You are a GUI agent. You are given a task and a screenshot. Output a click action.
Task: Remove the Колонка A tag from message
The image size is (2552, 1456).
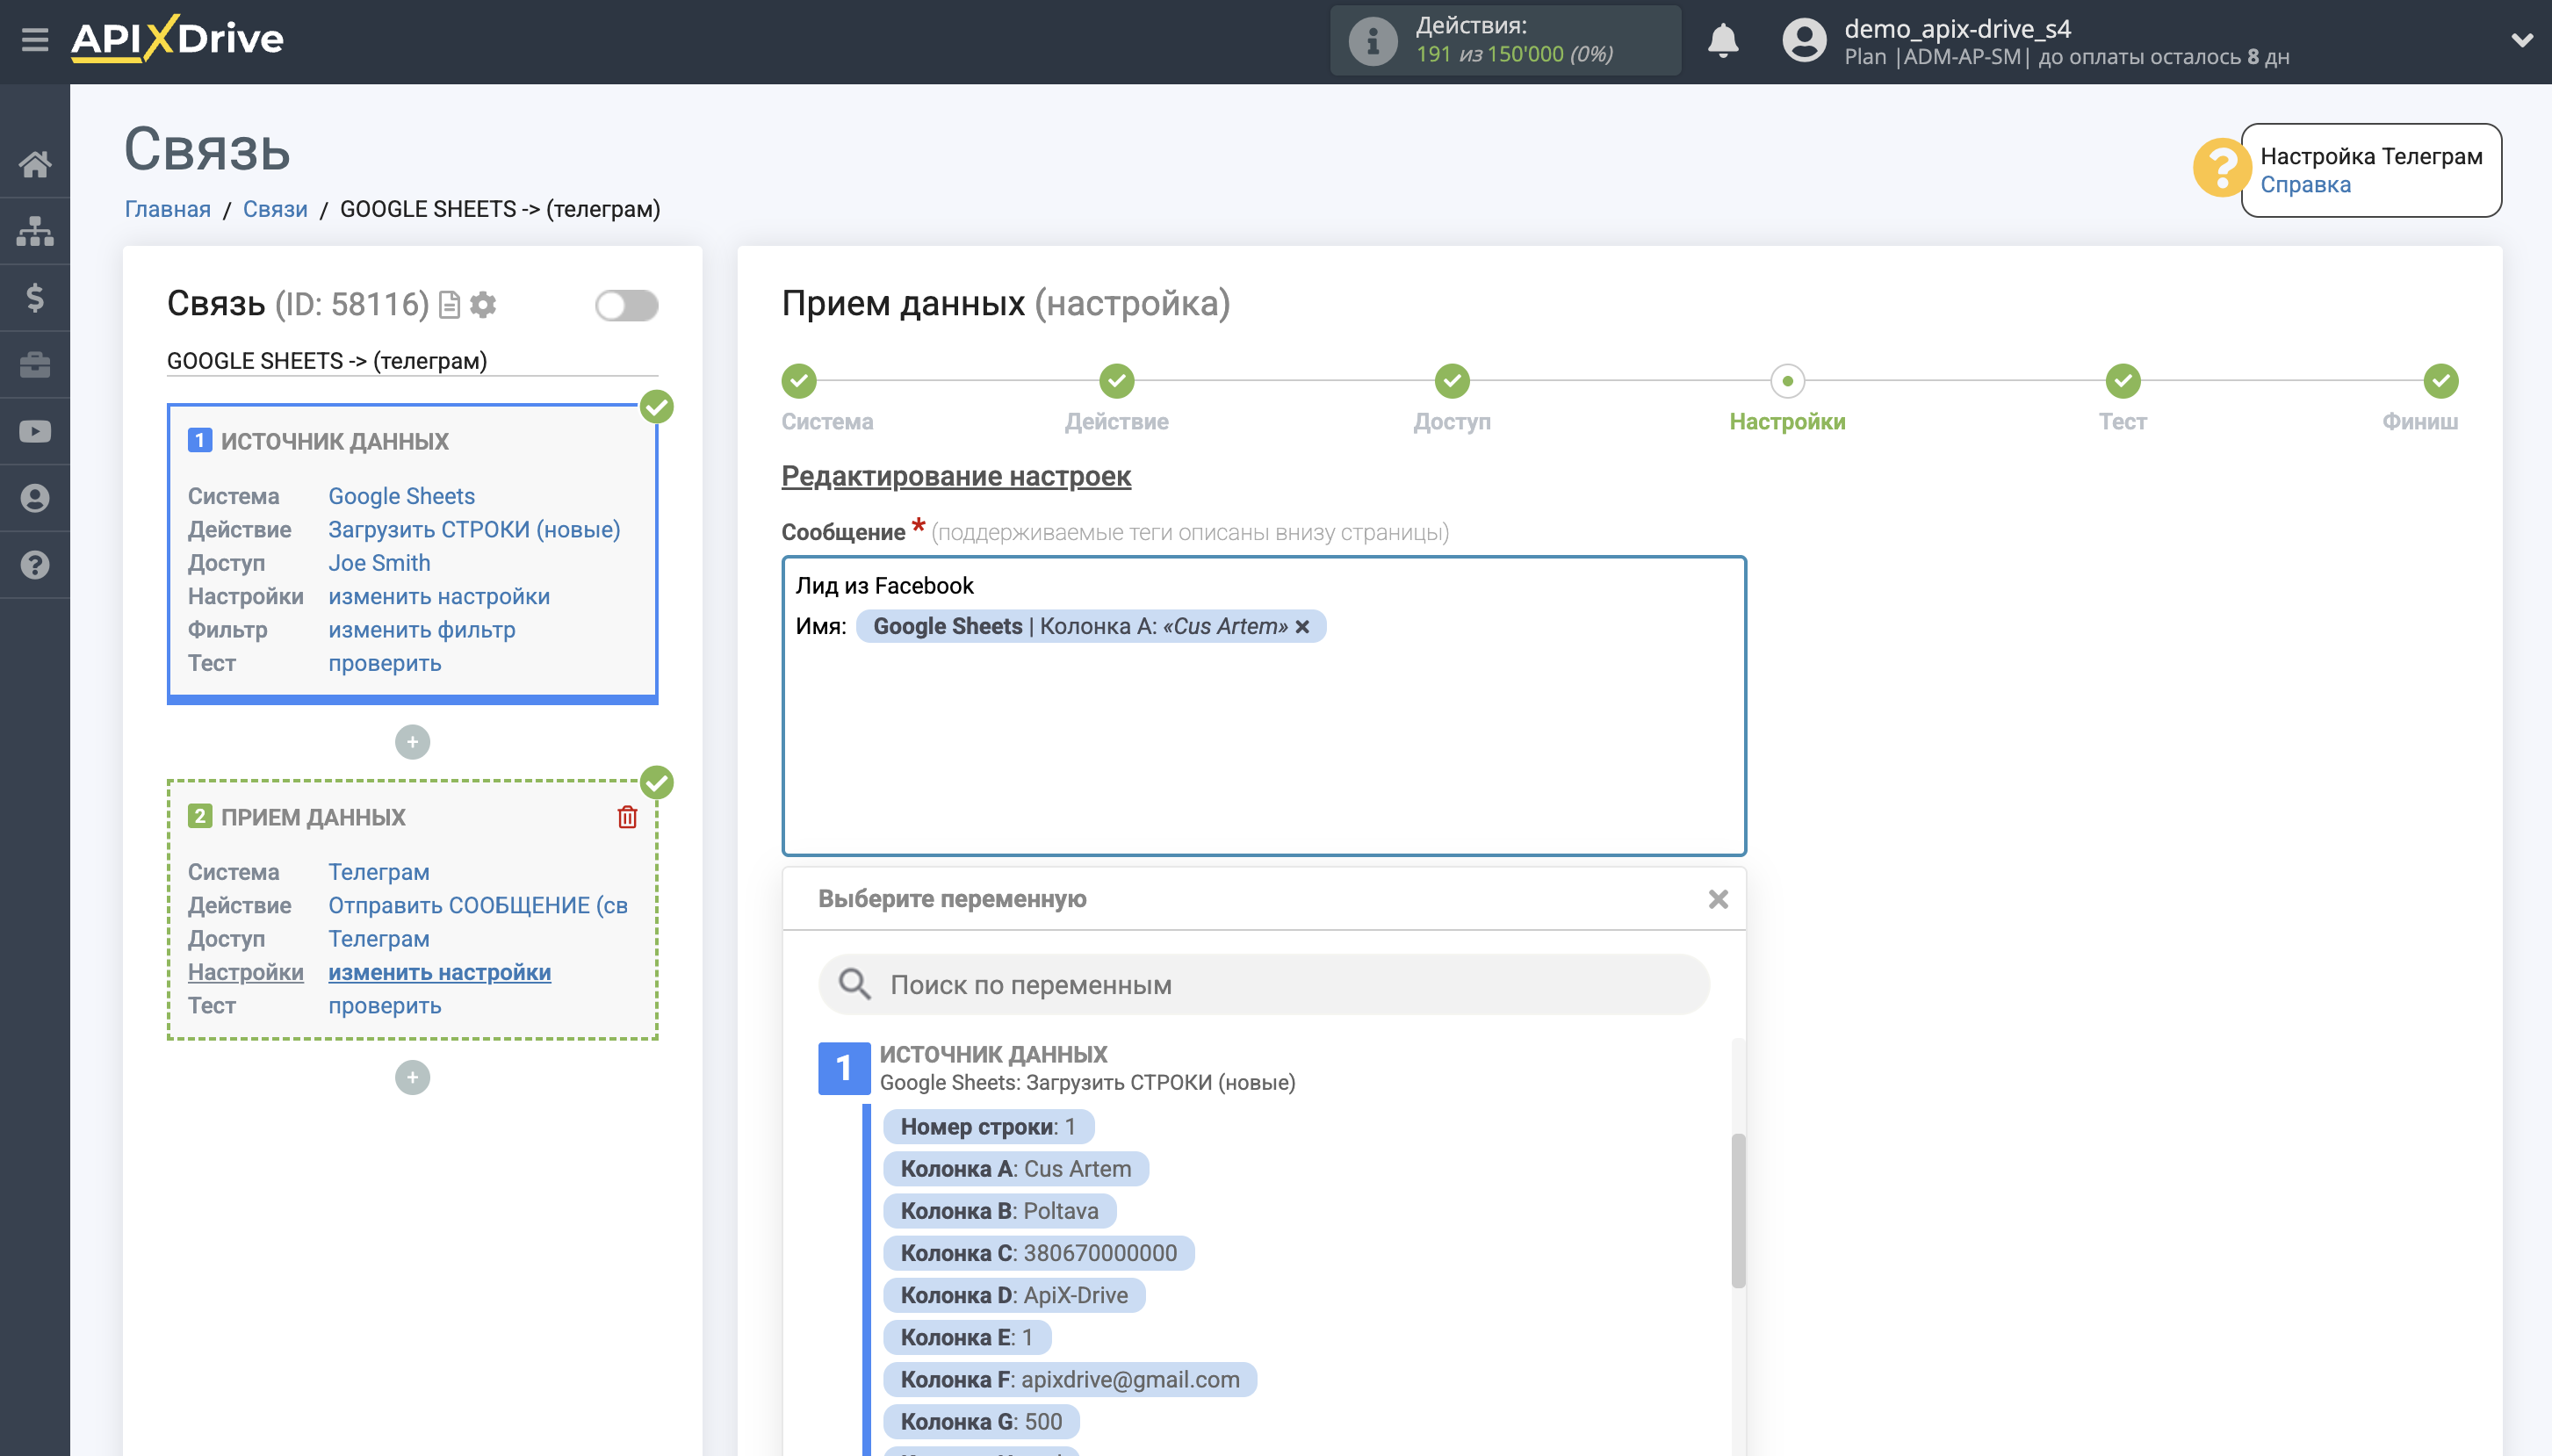click(1302, 627)
